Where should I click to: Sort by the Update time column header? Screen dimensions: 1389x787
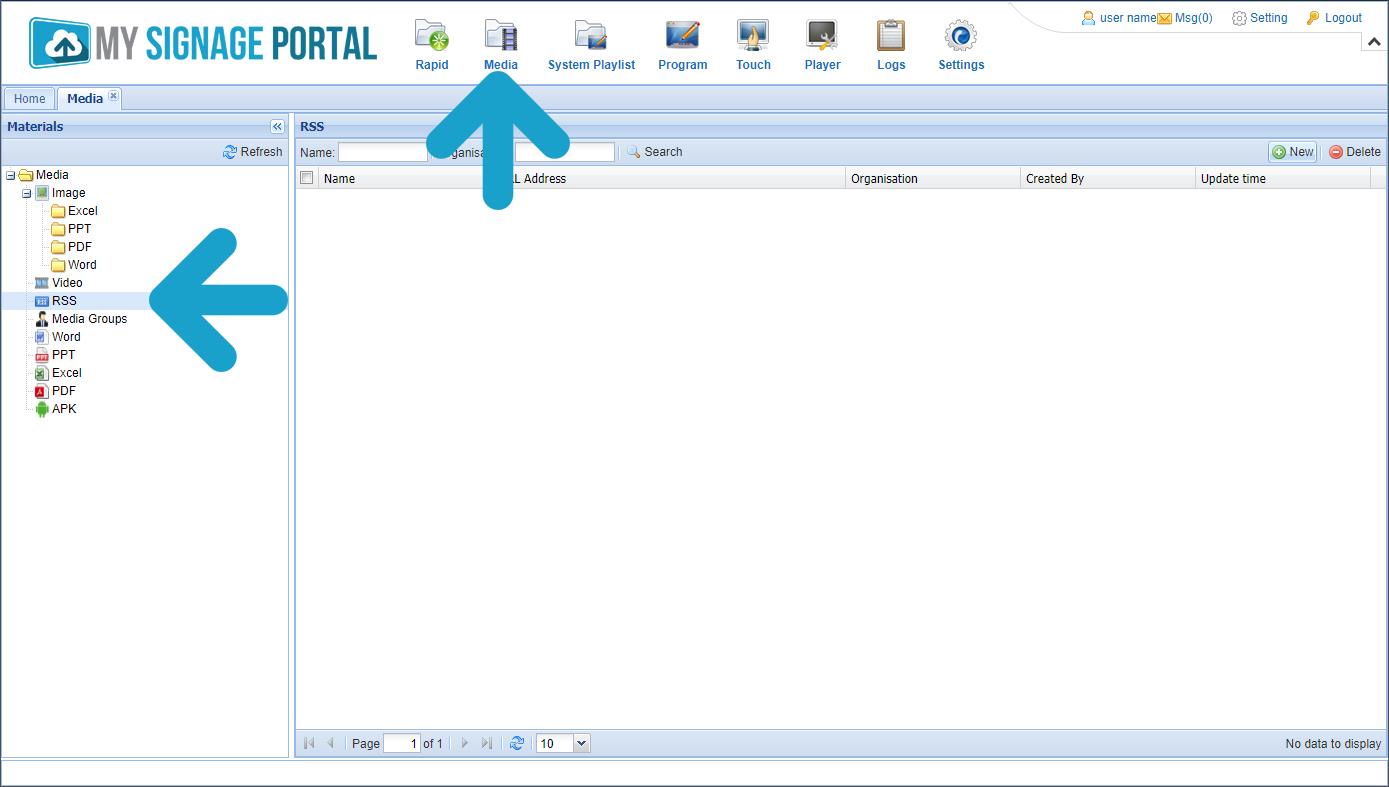click(x=1283, y=179)
